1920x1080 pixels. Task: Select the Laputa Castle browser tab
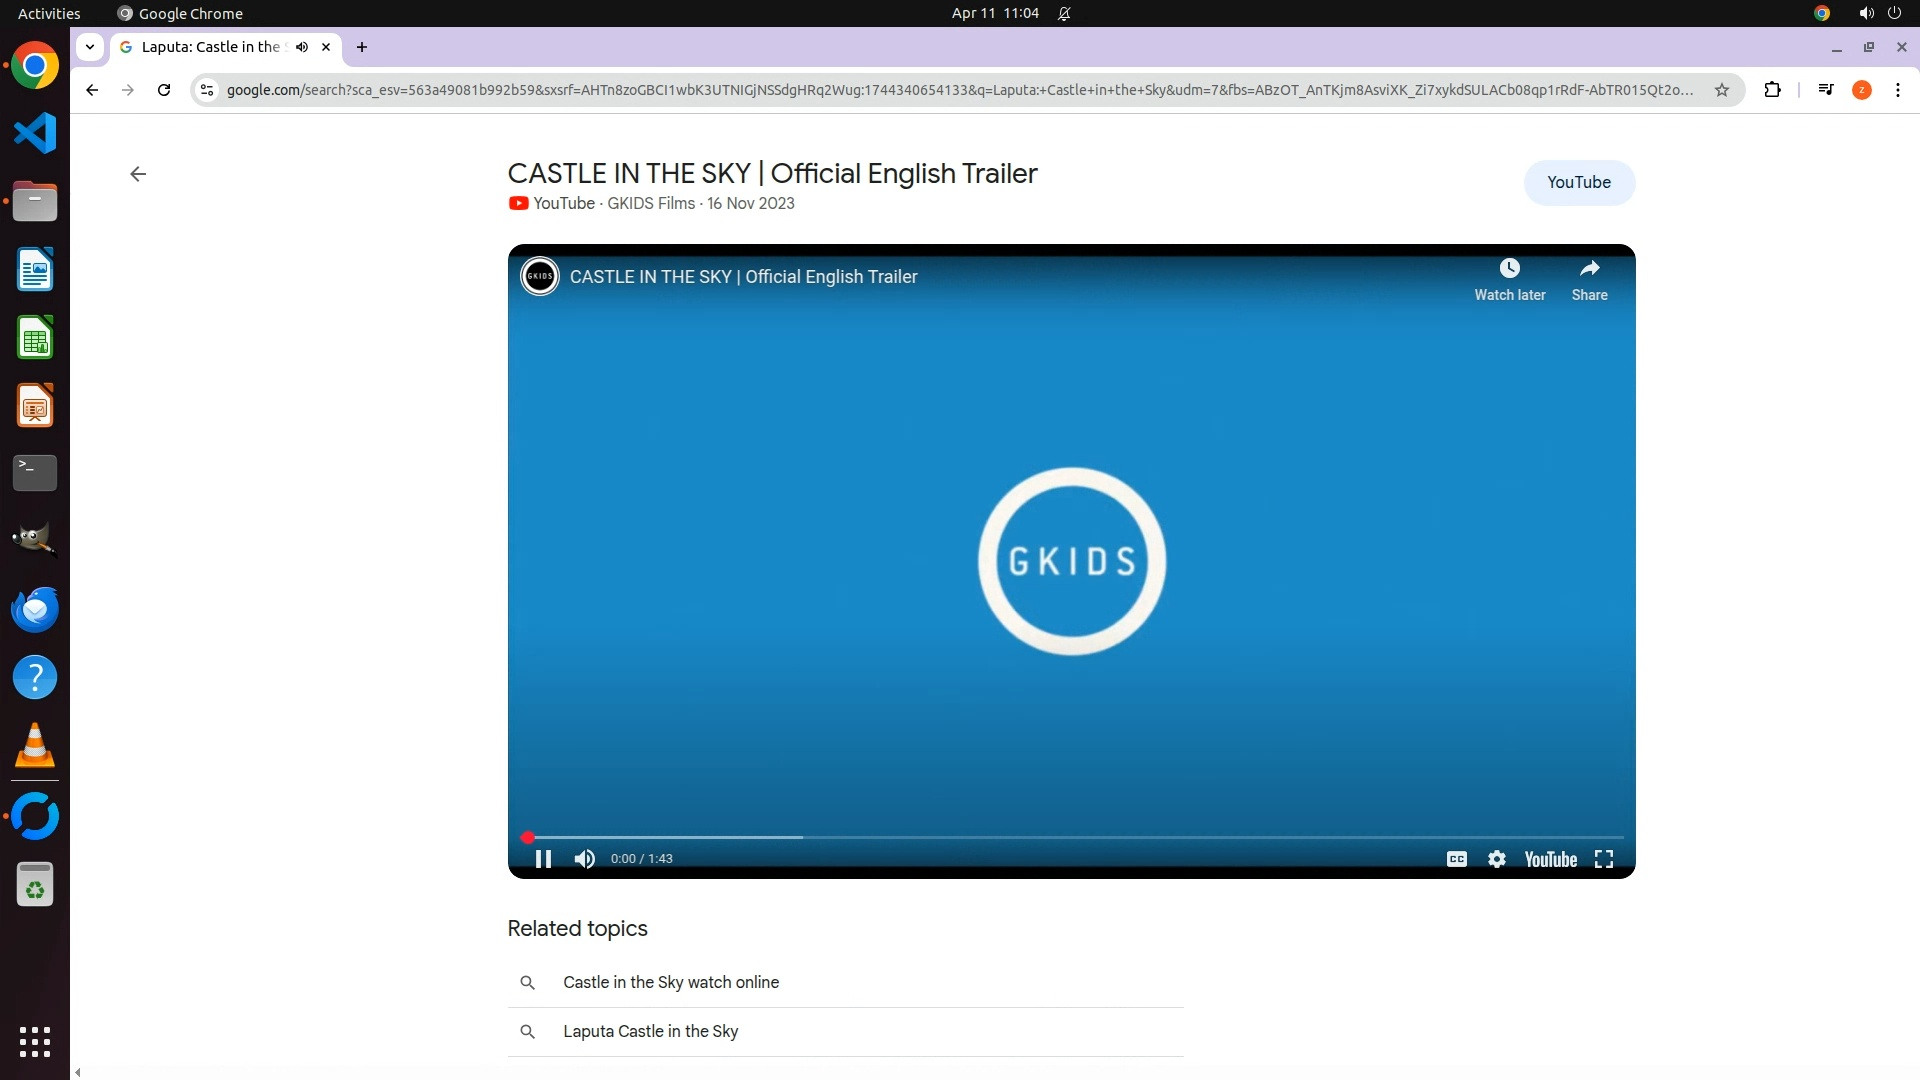(210, 46)
